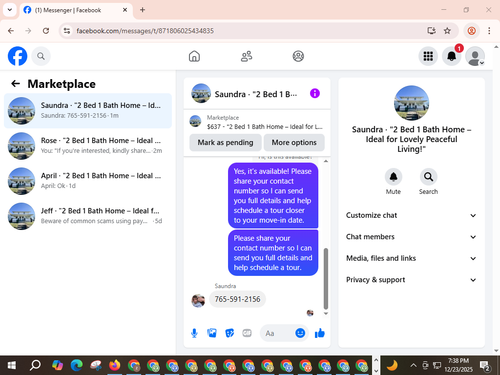Open Firefox from taskbar

115,365
